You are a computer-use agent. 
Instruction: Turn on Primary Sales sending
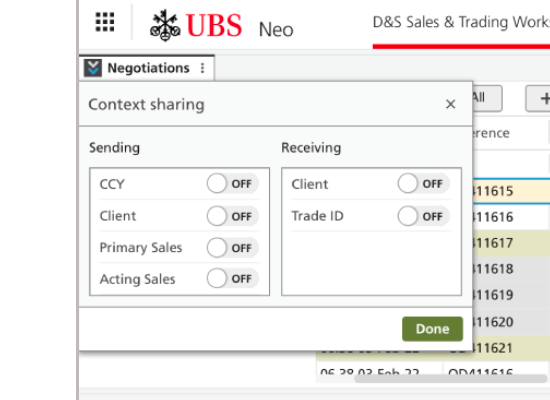click(x=233, y=248)
